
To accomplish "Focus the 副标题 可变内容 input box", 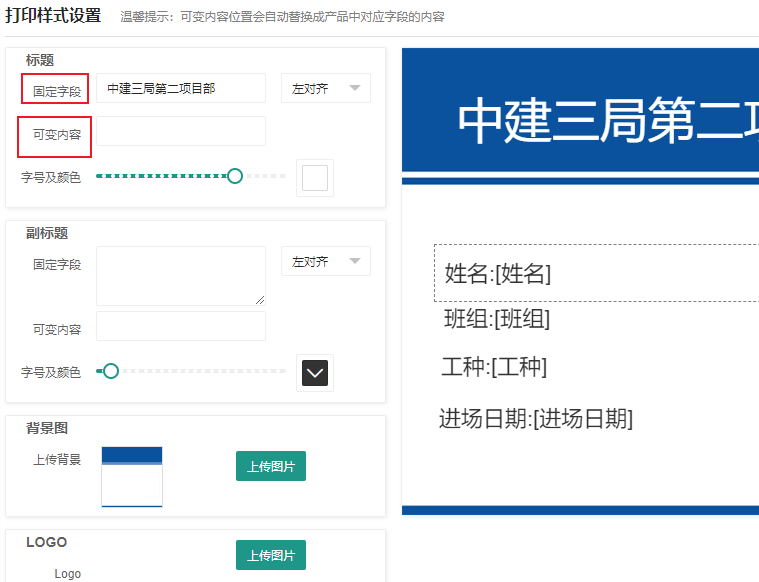I will pos(180,326).
